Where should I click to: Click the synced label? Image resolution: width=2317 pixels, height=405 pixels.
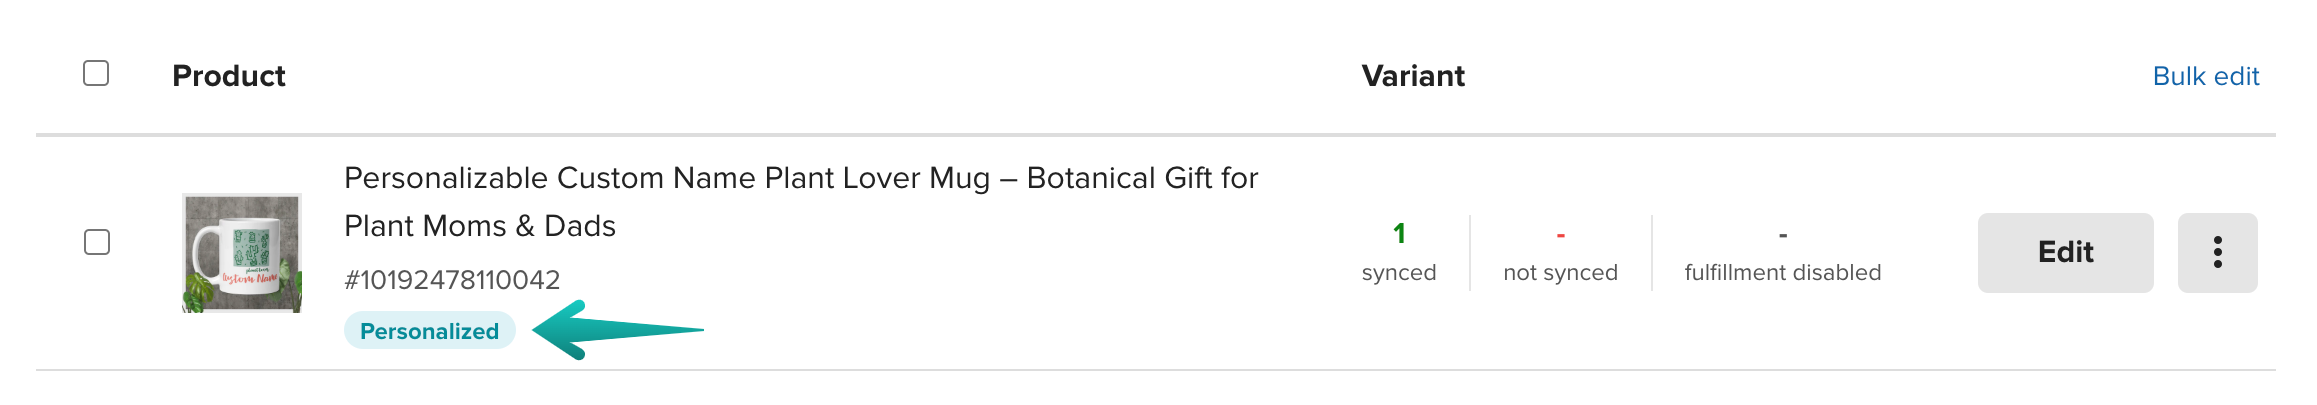[1399, 272]
